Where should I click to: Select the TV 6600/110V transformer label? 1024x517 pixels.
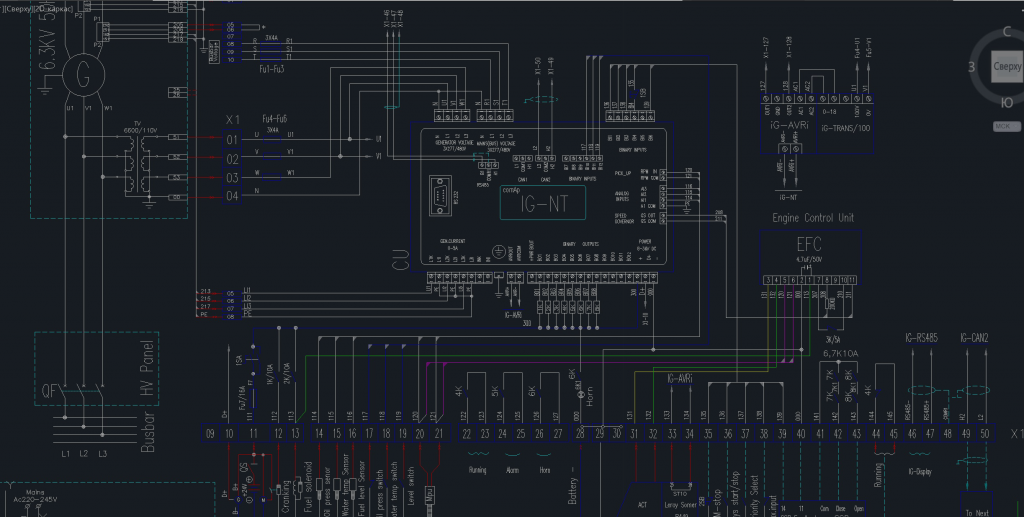point(140,128)
